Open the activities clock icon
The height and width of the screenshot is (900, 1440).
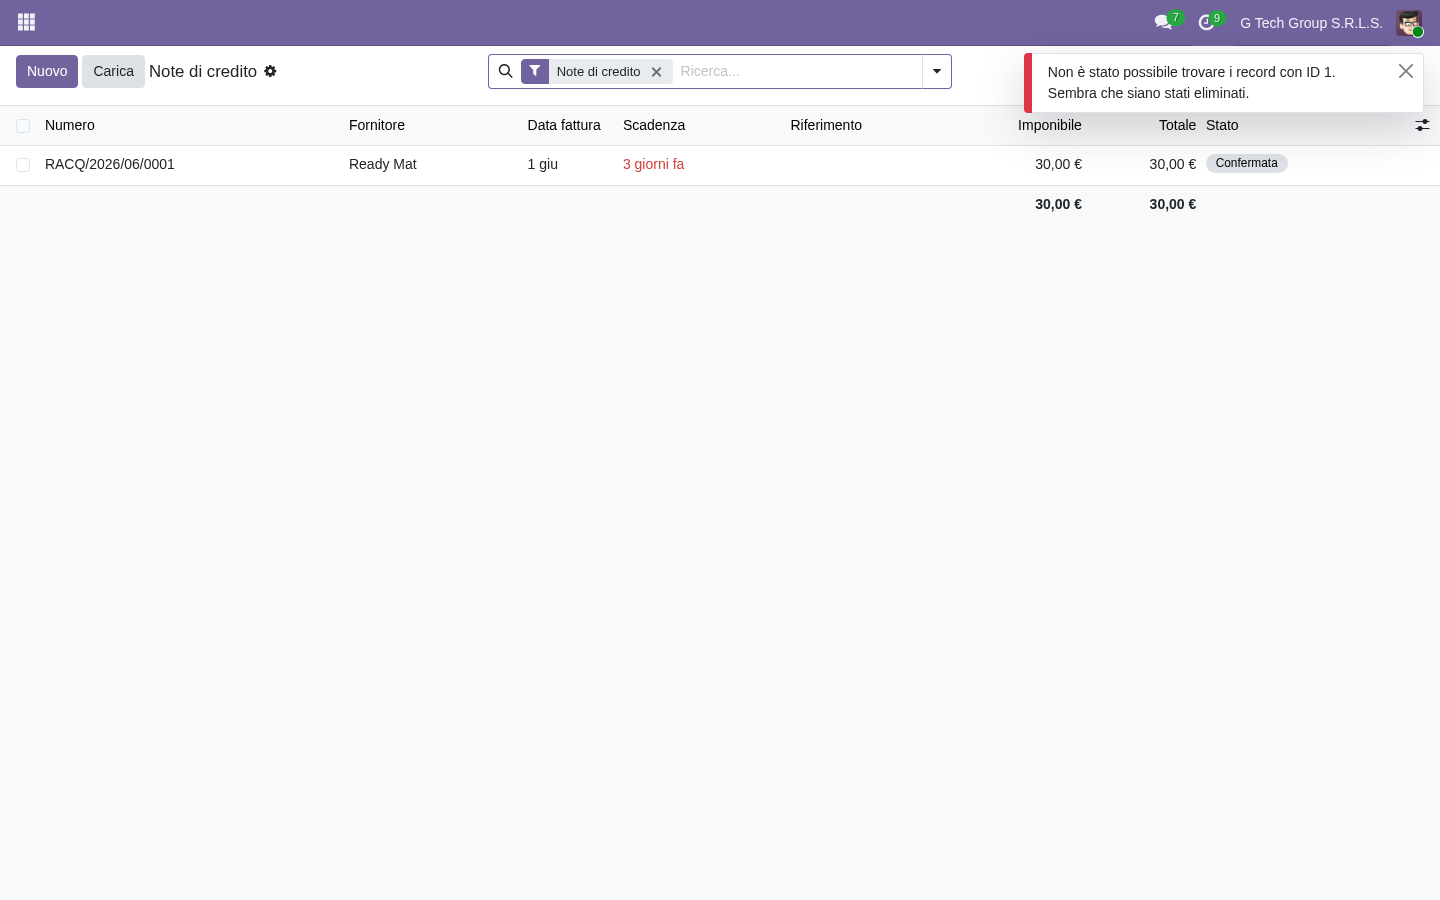(x=1206, y=22)
